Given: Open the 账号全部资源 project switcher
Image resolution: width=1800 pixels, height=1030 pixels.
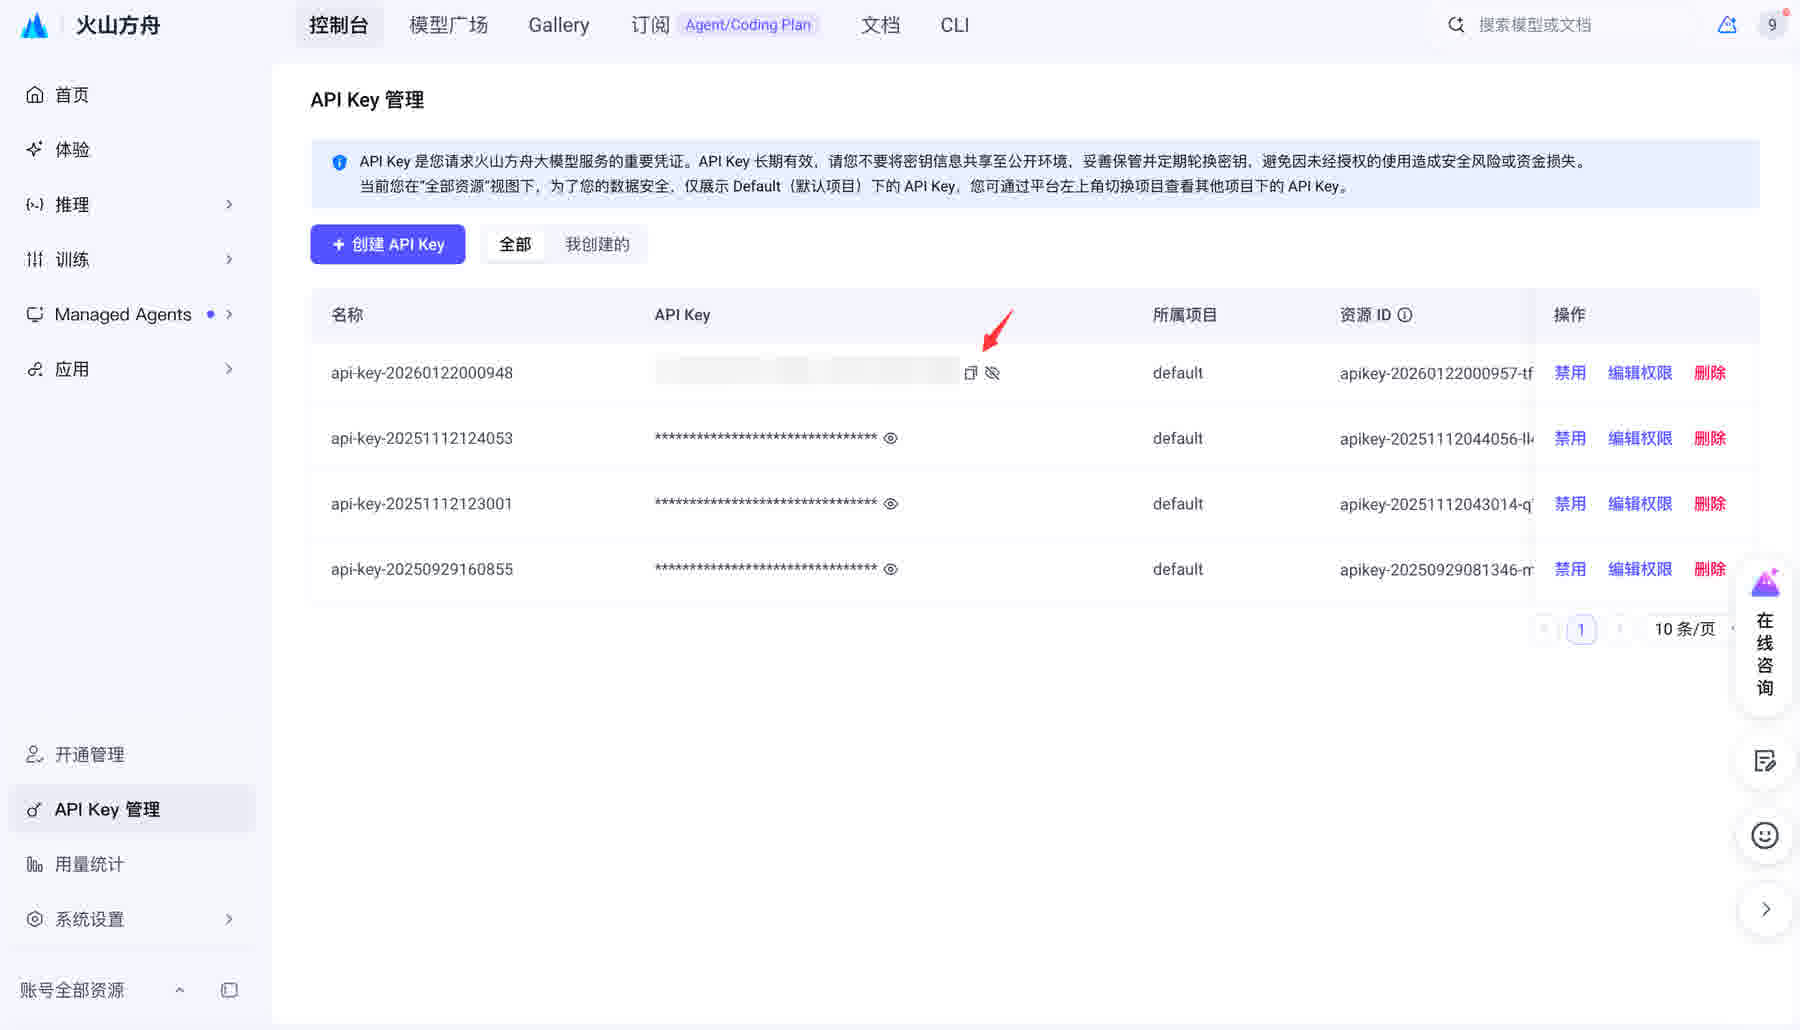Looking at the screenshot, I should [102, 990].
